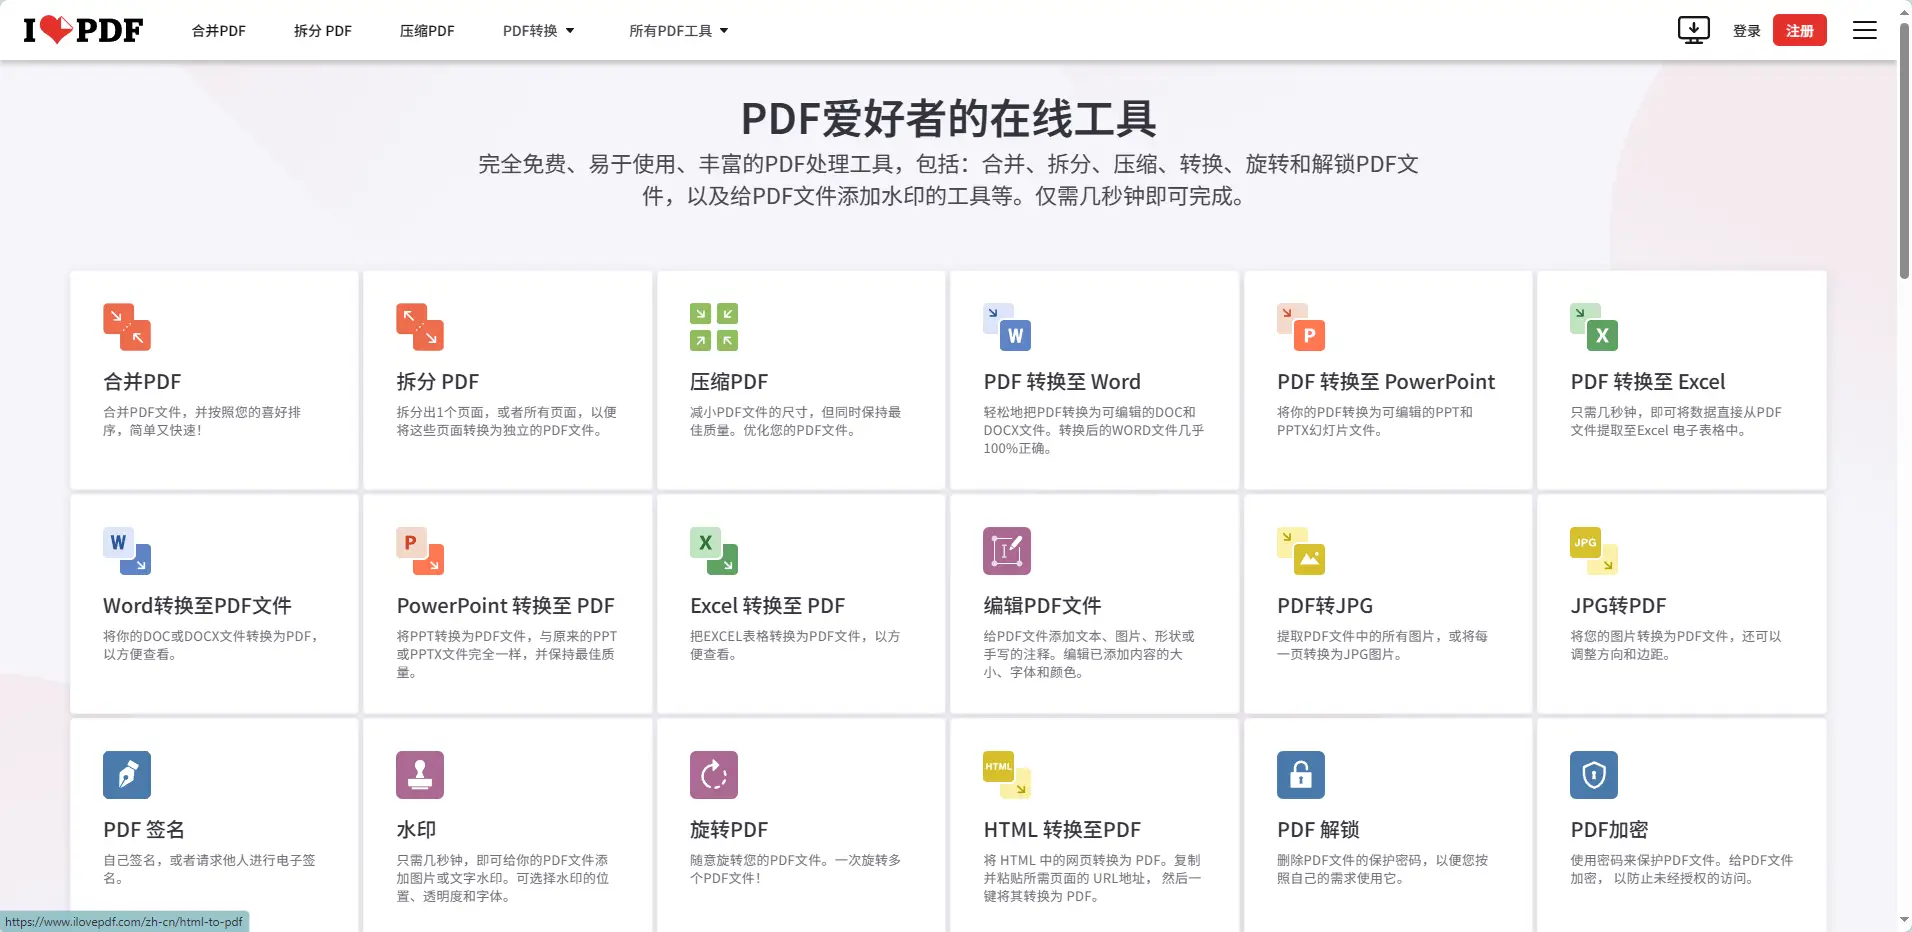Open 拆分 PDF in the top navigation
1912x932 pixels.
pos(323,31)
